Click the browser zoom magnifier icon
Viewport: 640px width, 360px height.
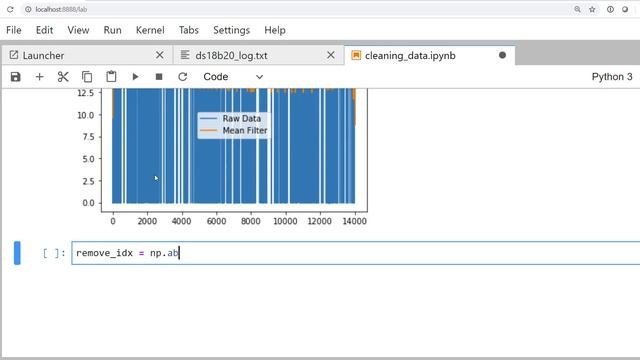pos(577,9)
